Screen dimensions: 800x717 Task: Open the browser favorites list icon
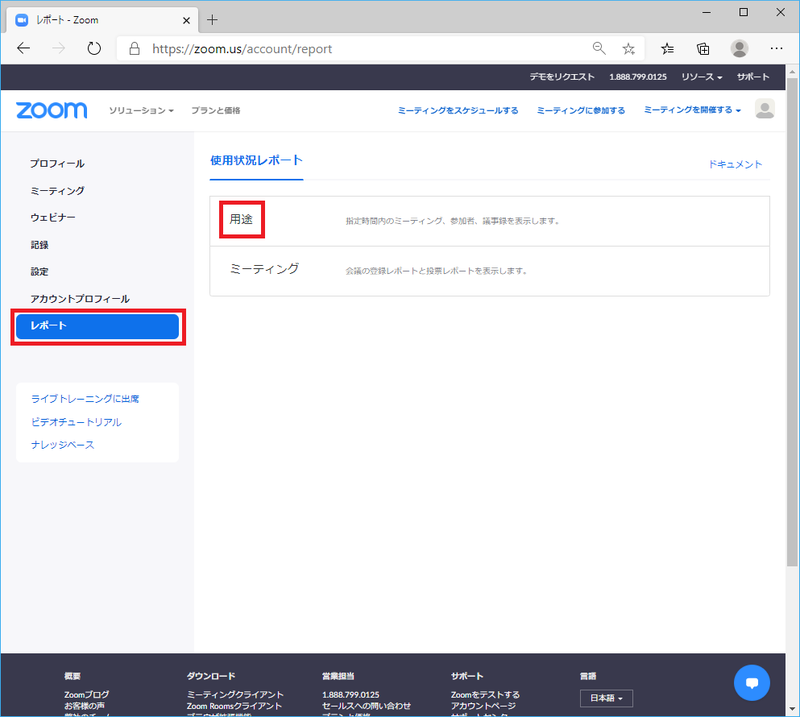click(x=667, y=48)
